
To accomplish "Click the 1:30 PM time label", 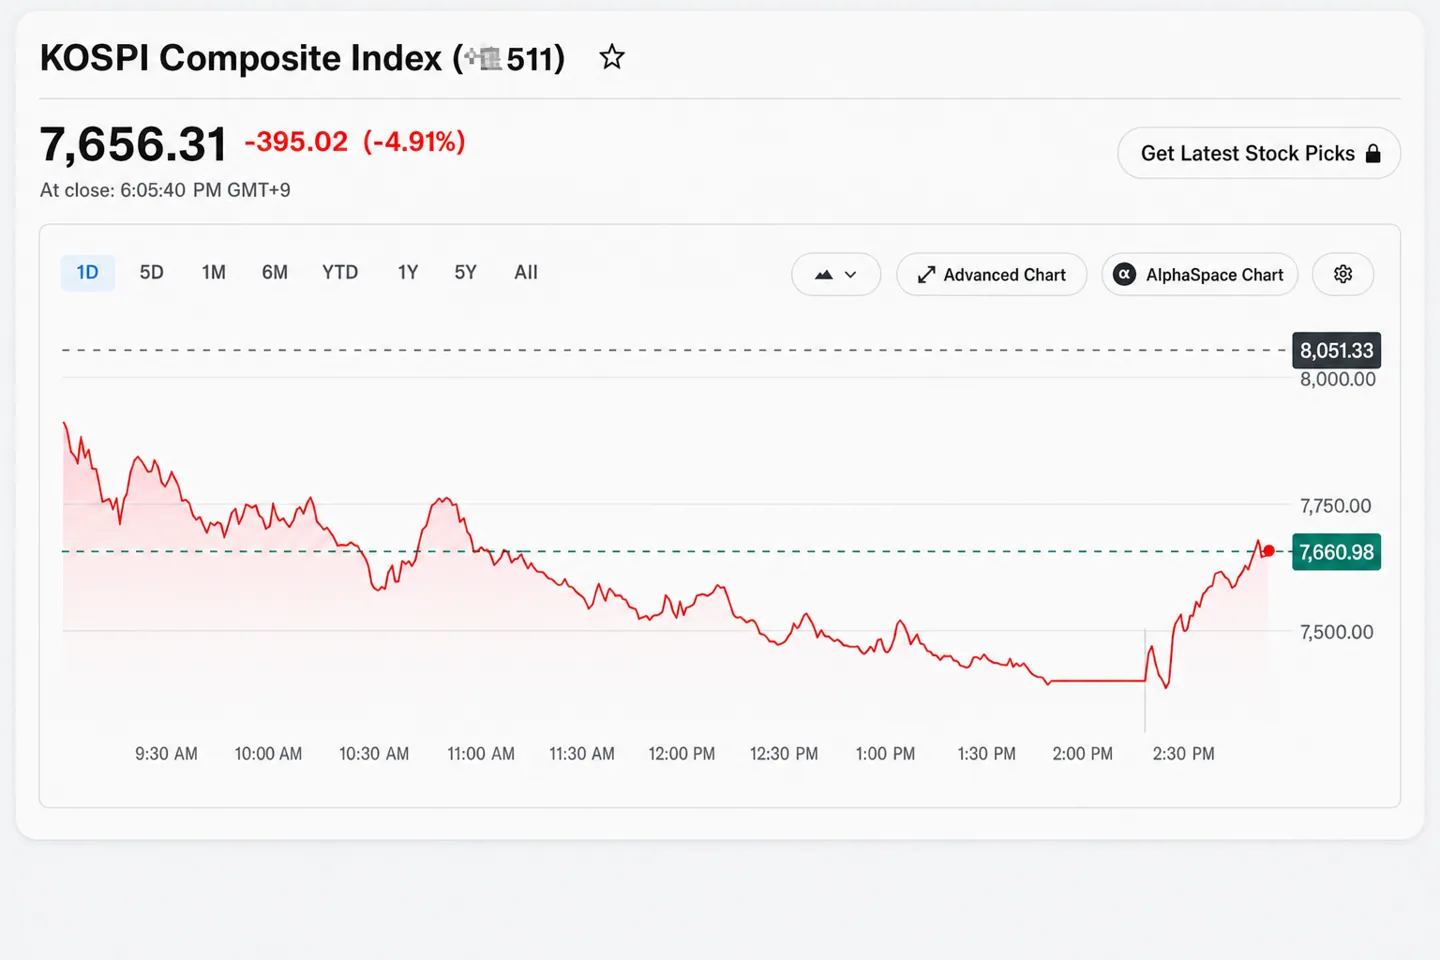I will pyautogui.click(x=986, y=754).
